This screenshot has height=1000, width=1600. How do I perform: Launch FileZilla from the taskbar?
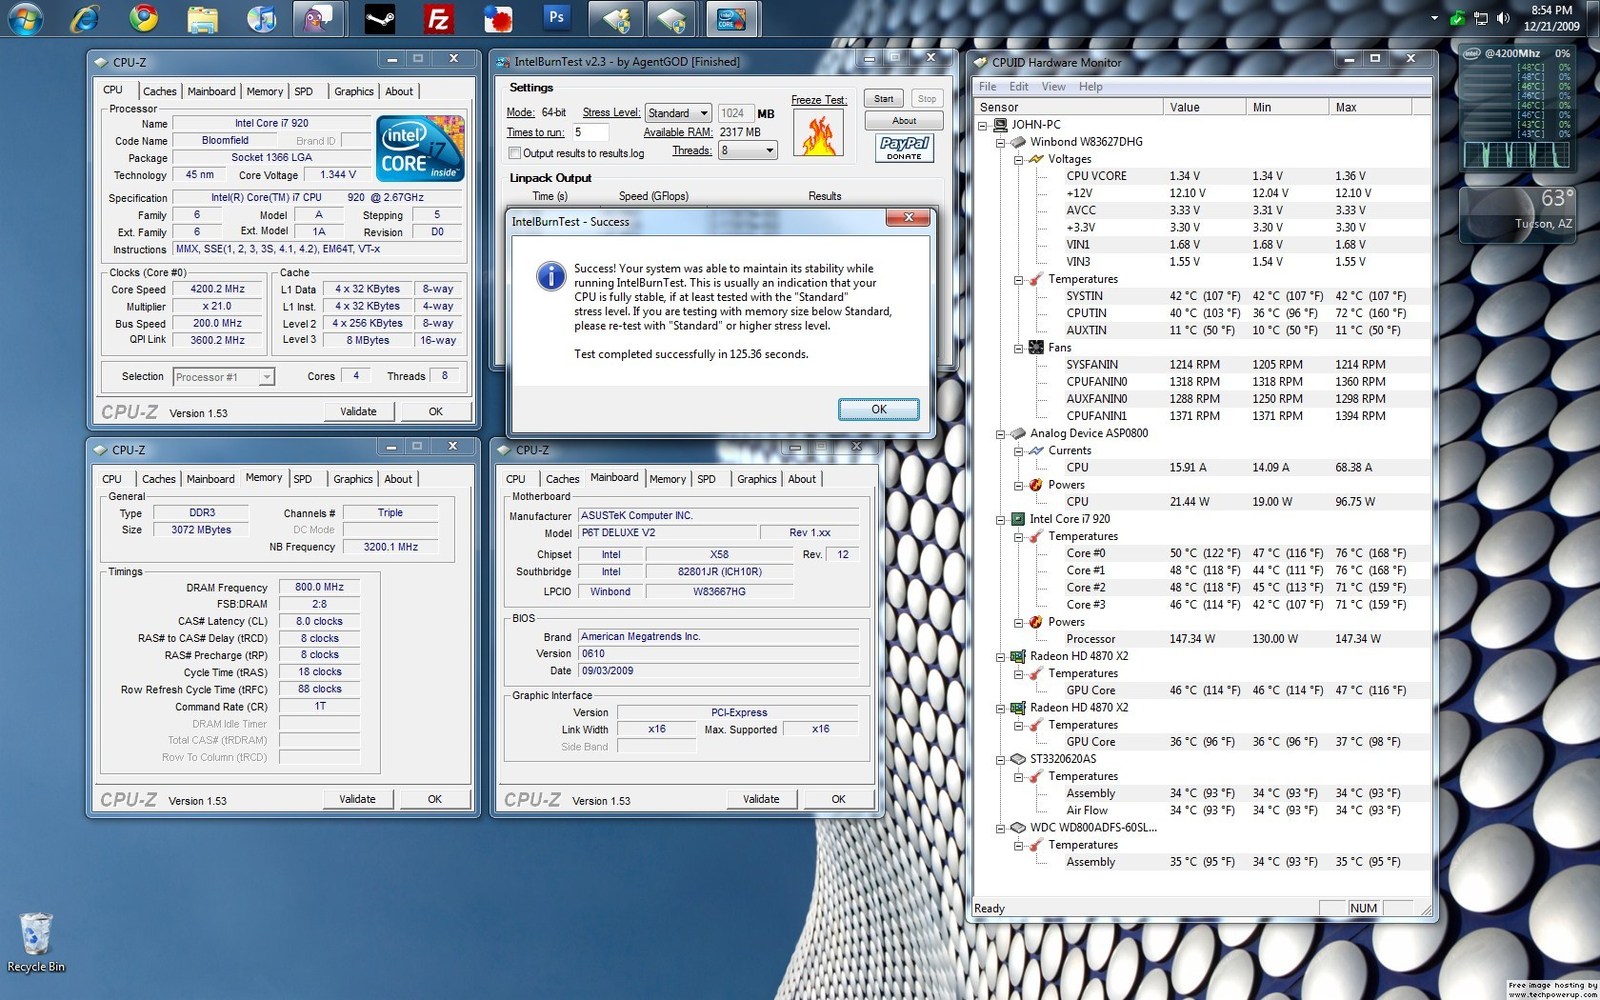click(x=438, y=18)
